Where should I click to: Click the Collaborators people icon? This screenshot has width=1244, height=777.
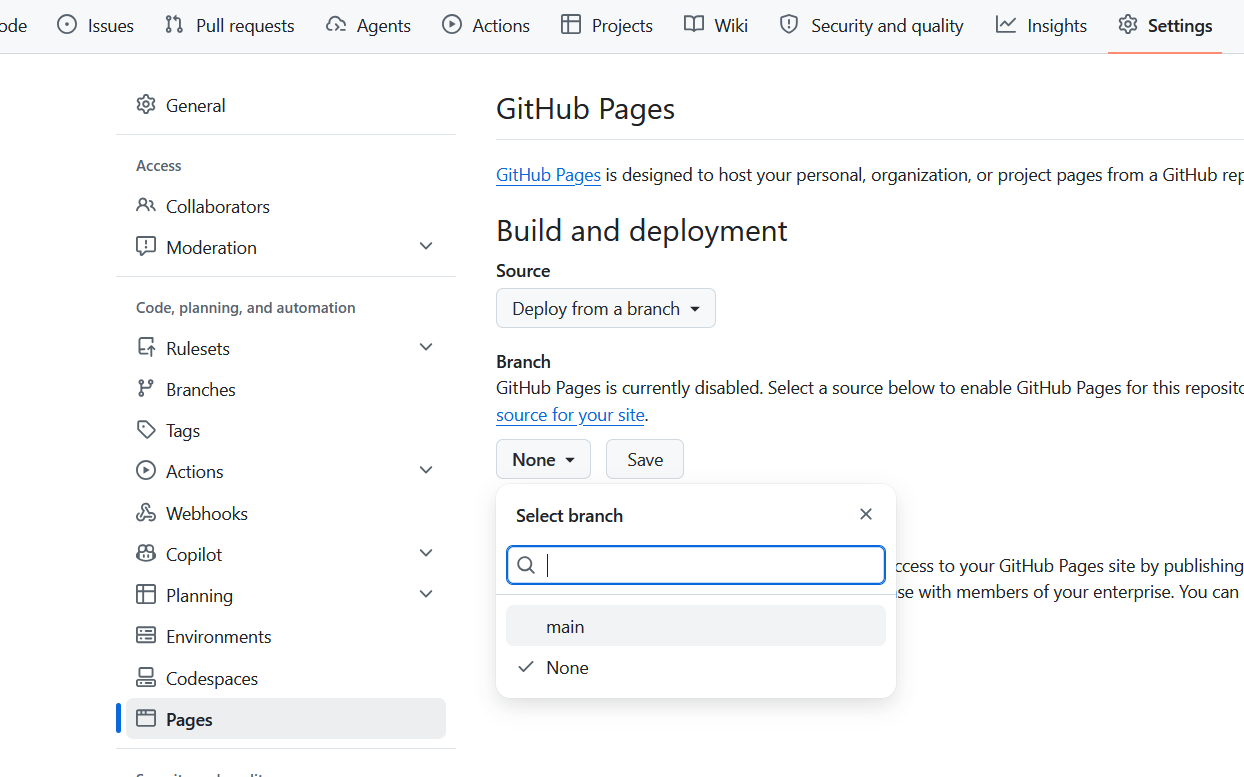tap(146, 205)
